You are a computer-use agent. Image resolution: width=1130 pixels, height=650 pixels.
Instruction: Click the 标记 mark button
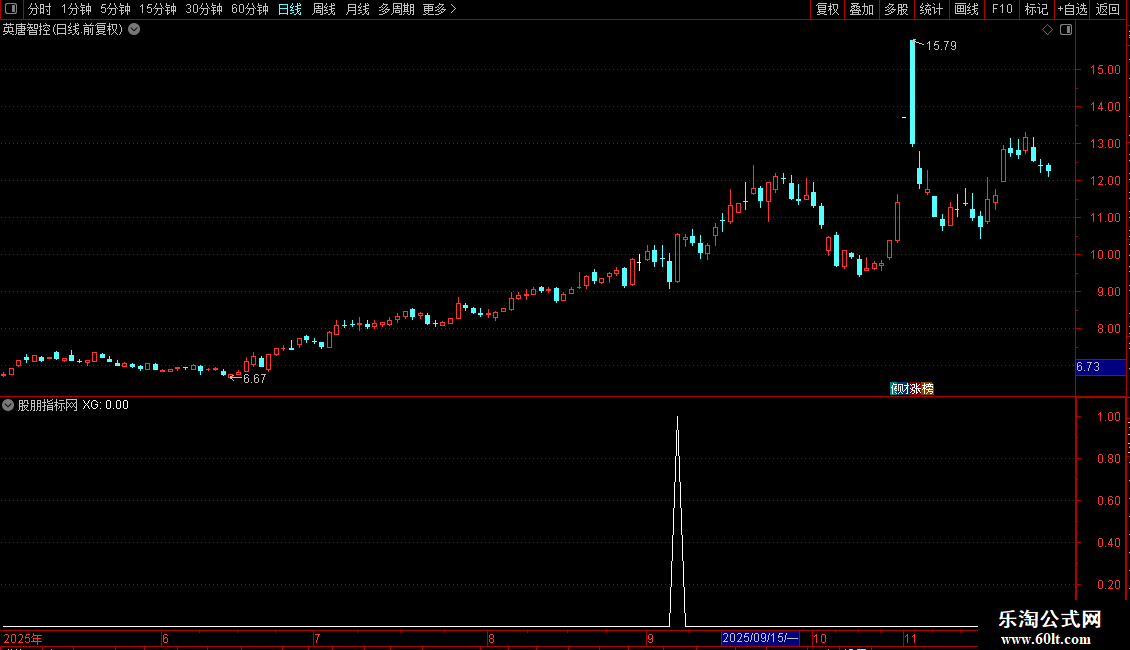(x=1036, y=9)
